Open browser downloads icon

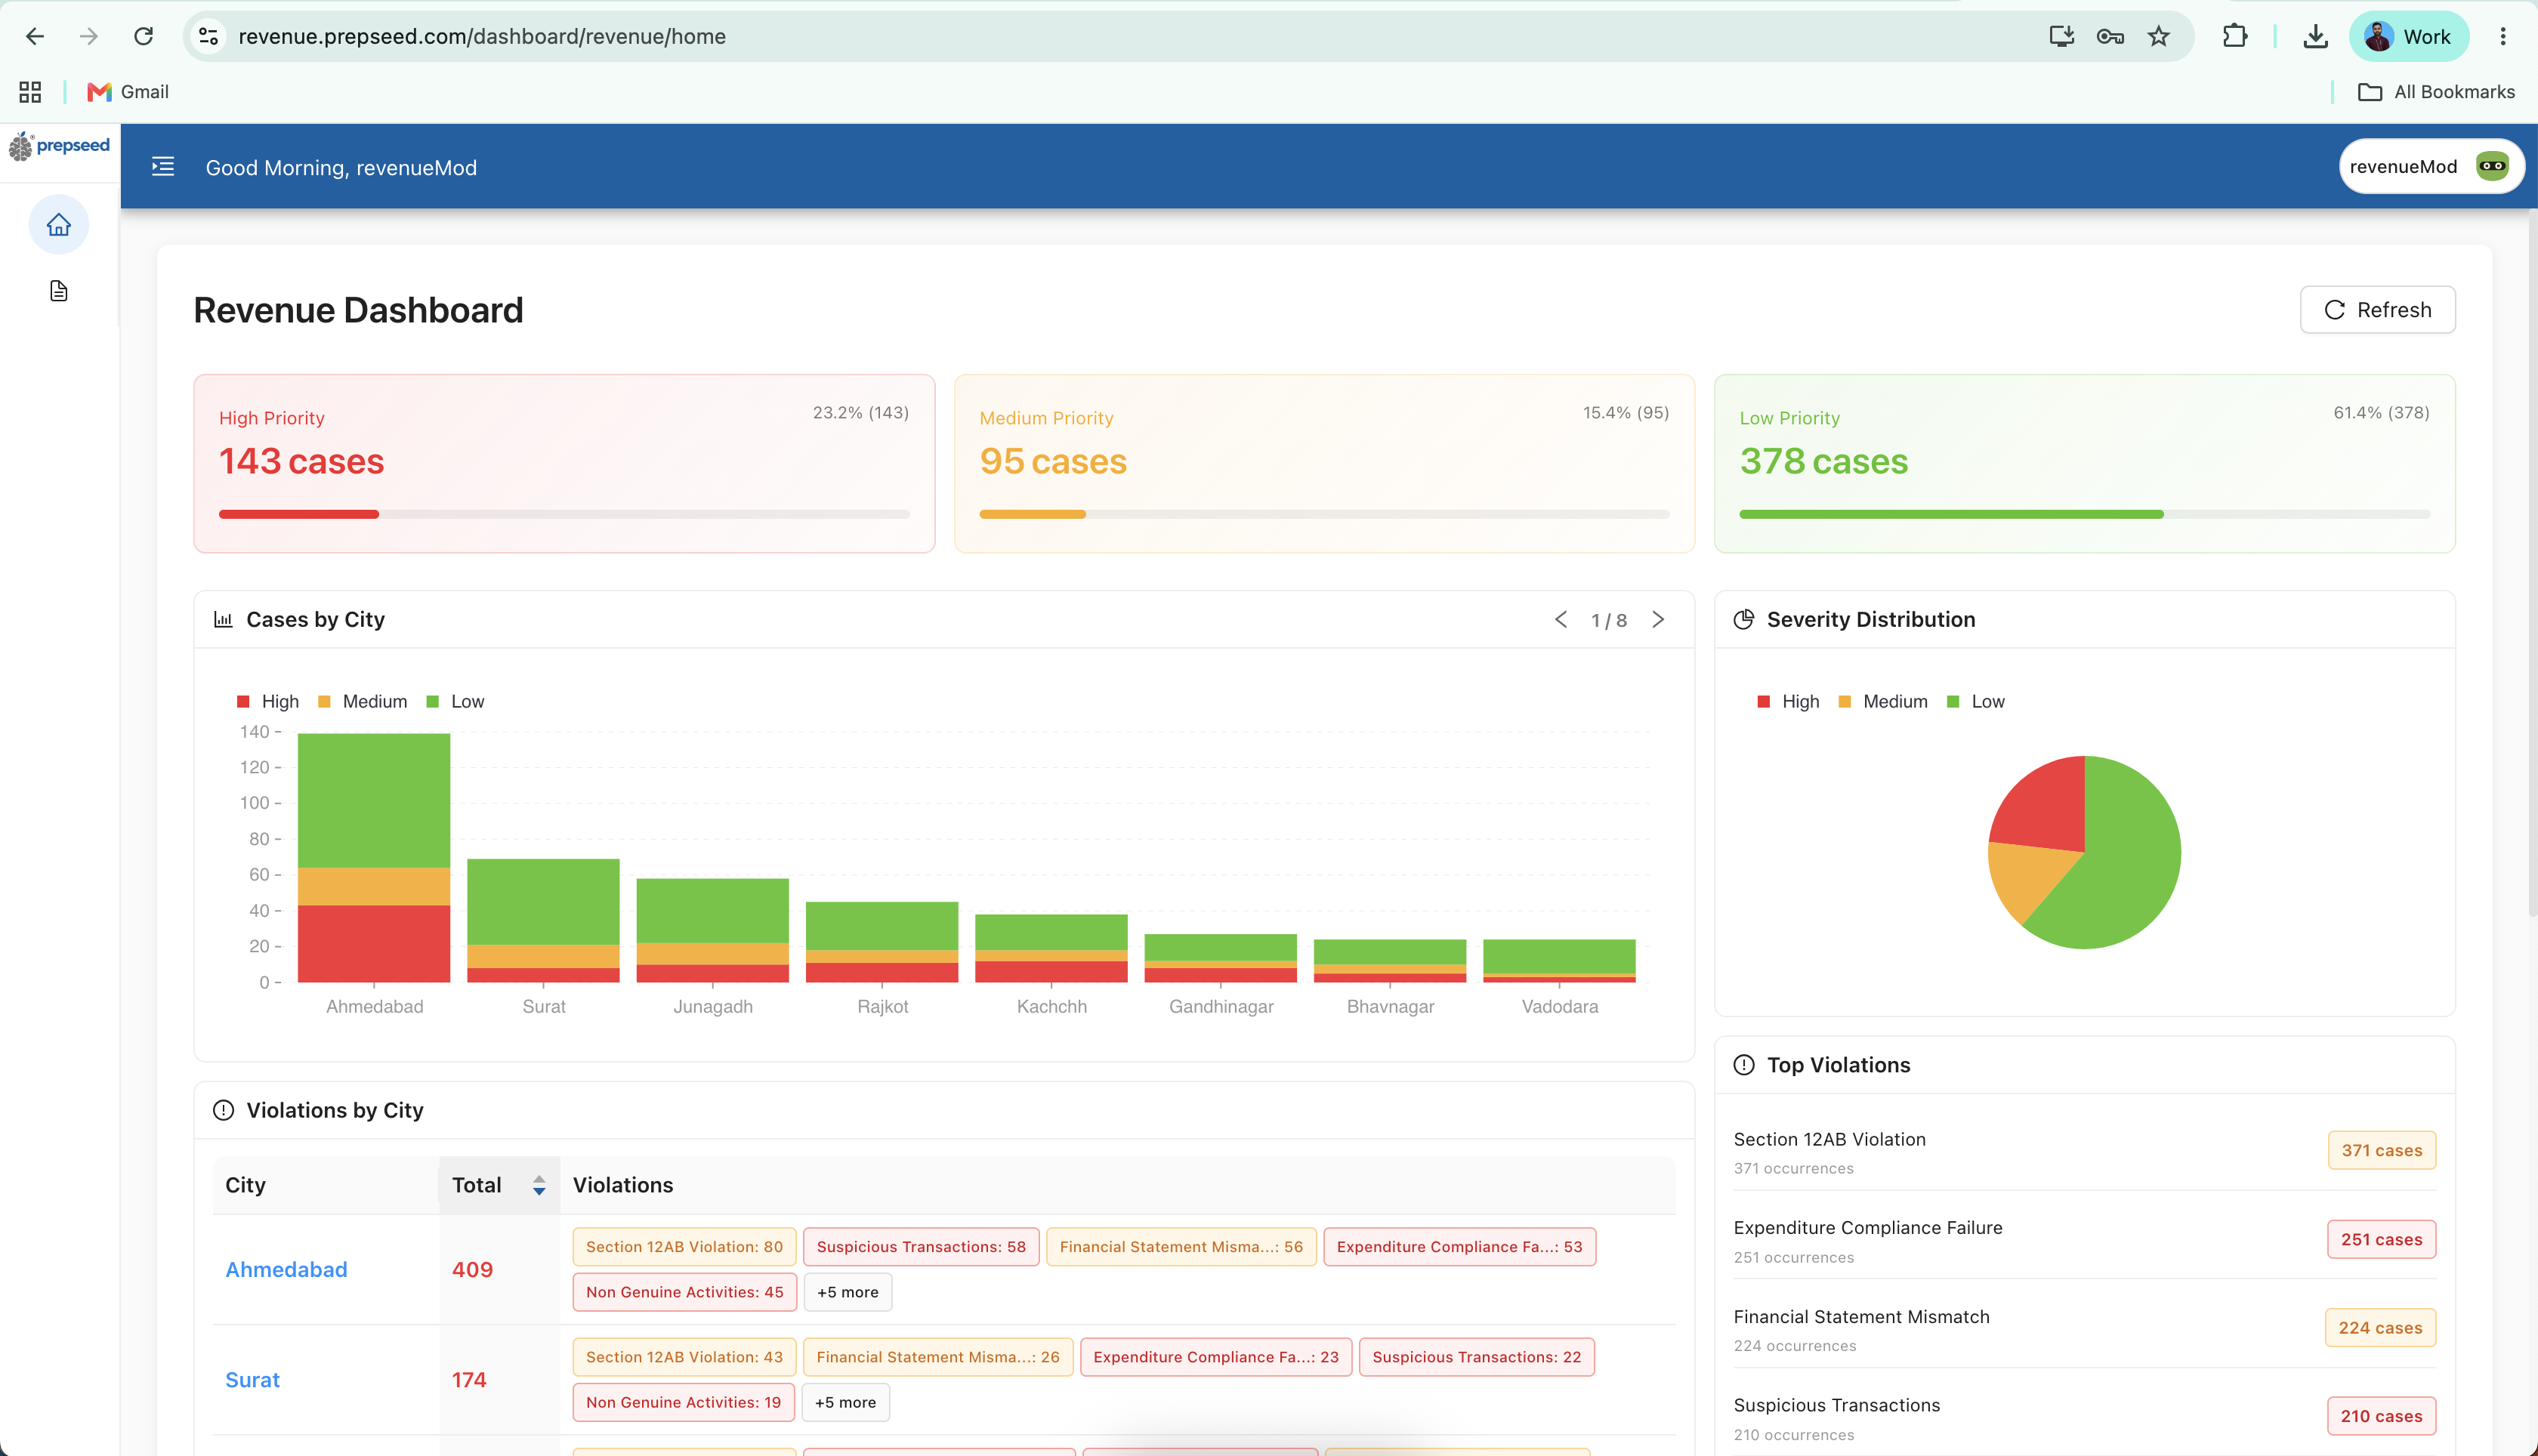2315,37
